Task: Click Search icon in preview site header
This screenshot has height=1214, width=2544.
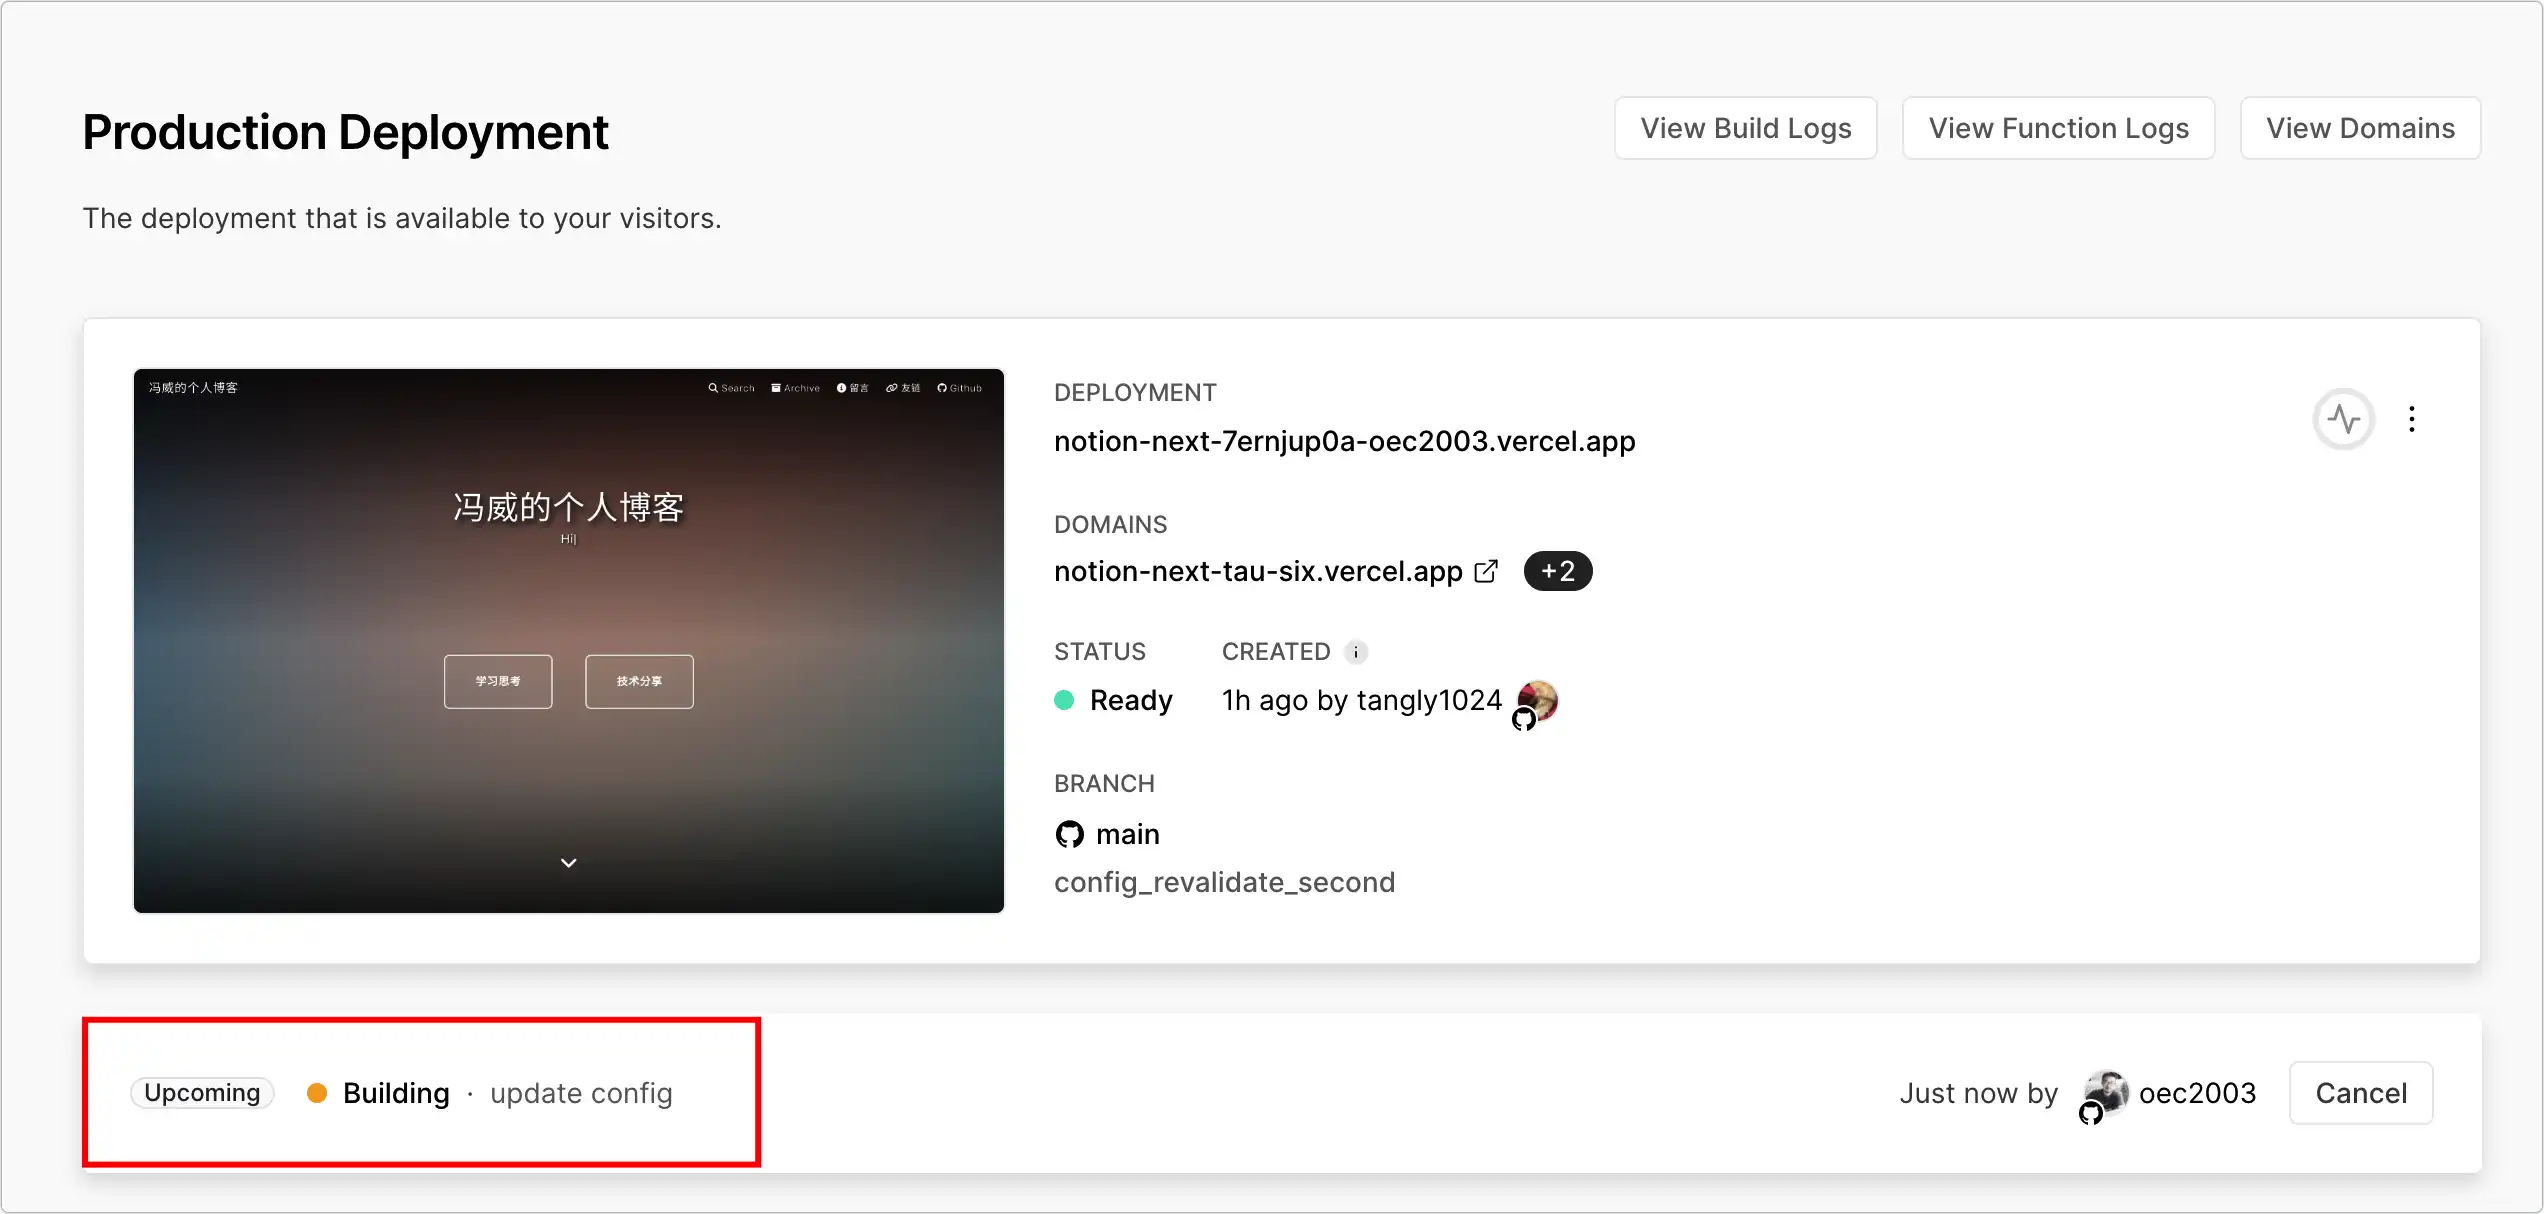Action: [713, 388]
